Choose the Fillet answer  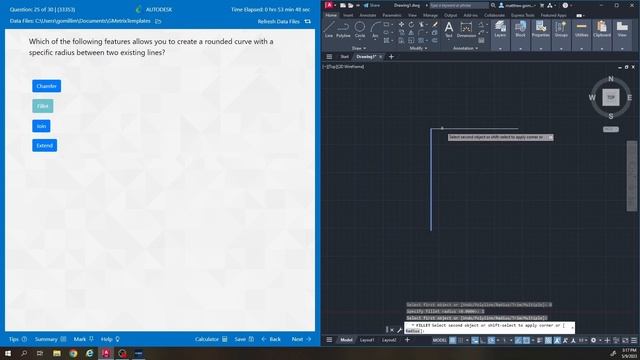coord(43,106)
